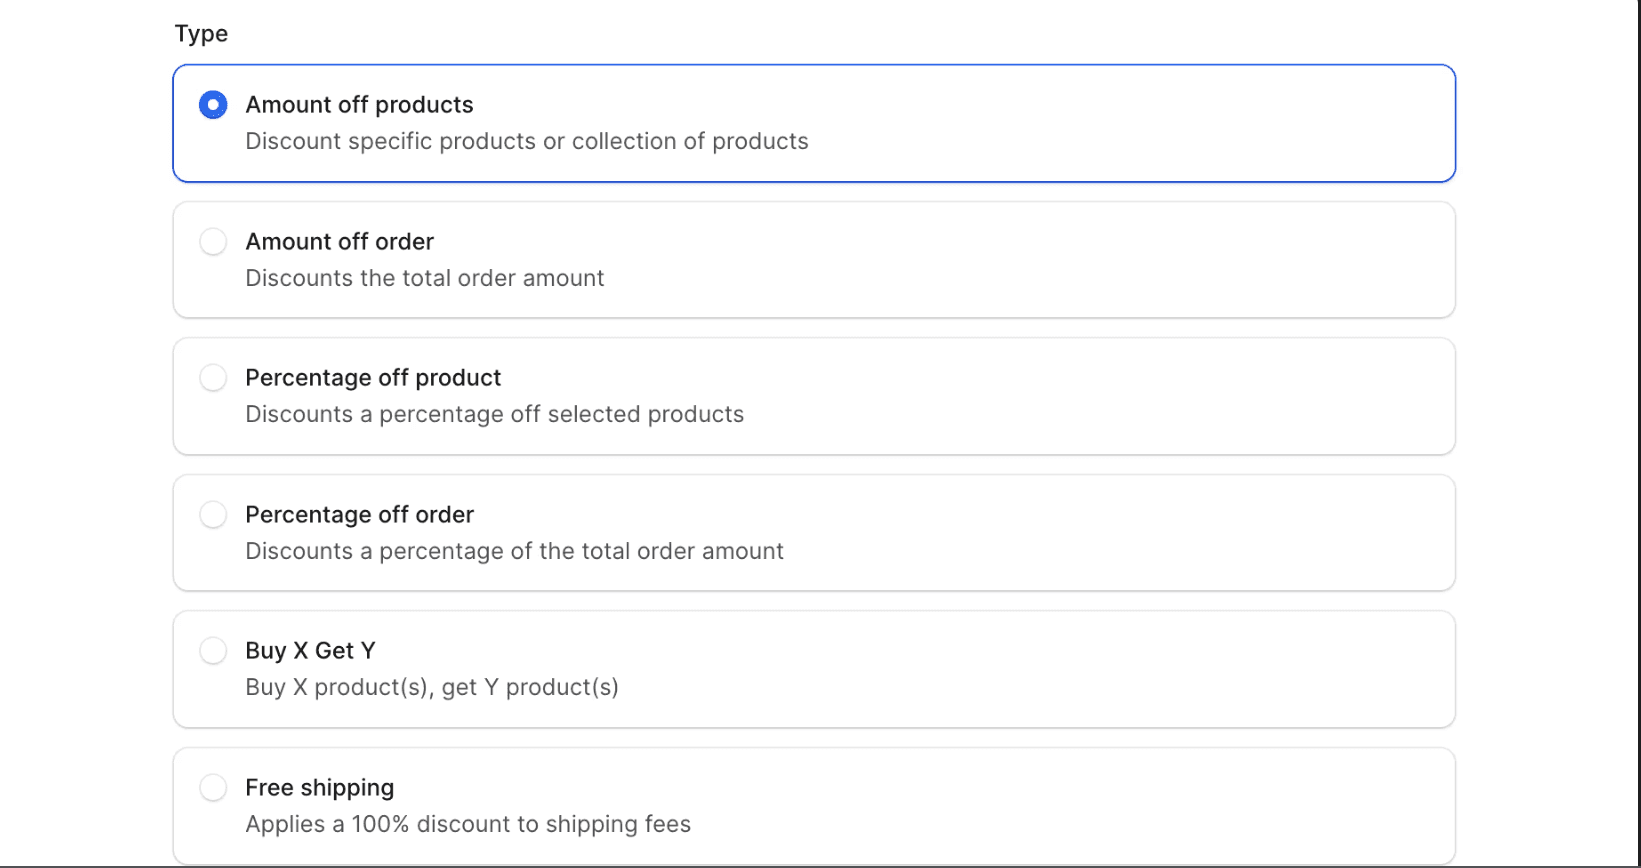
Task: Click empty space inside the Buy X Get Y card
Action: (x=1000, y=669)
